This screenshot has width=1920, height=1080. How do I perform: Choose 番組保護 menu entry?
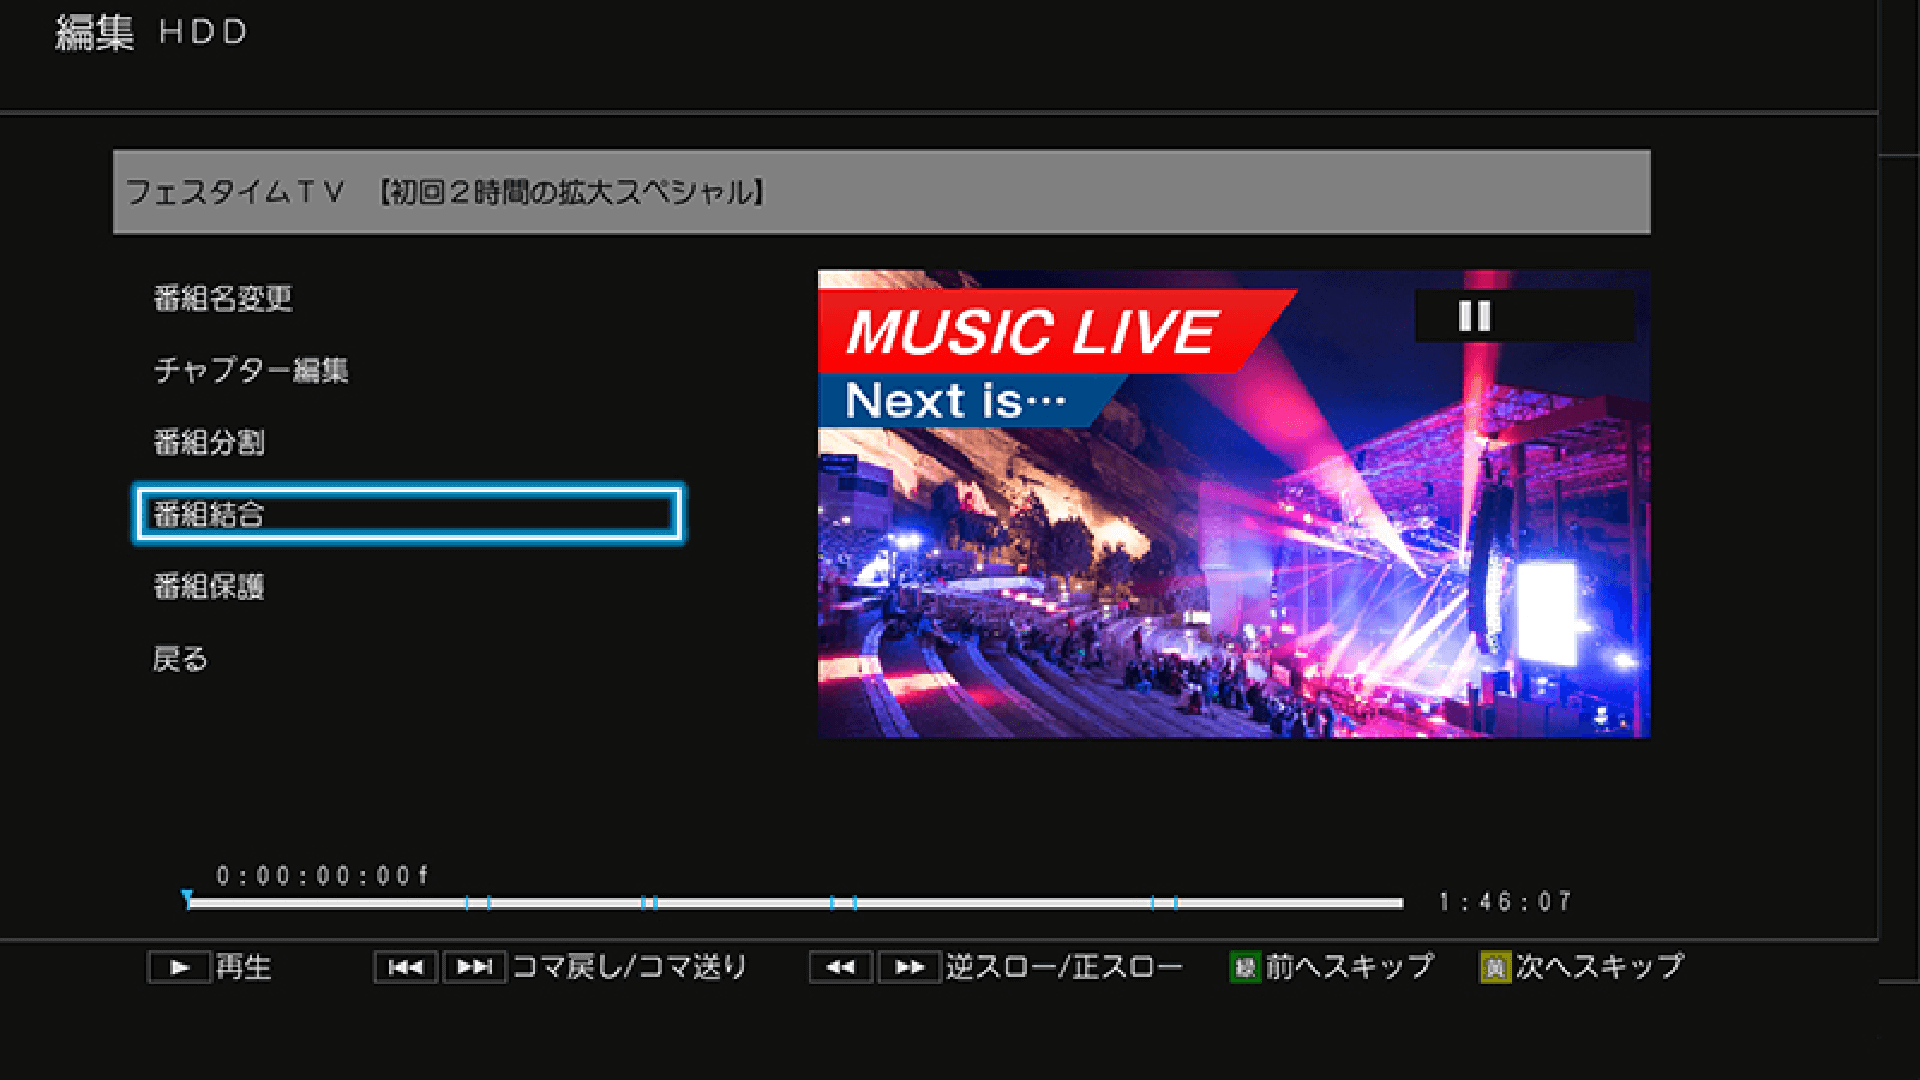click(x=208, y=586)
